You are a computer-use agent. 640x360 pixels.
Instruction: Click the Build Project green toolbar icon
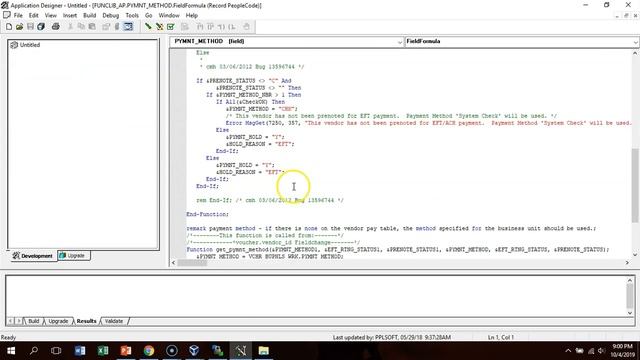tap(148, 27)
